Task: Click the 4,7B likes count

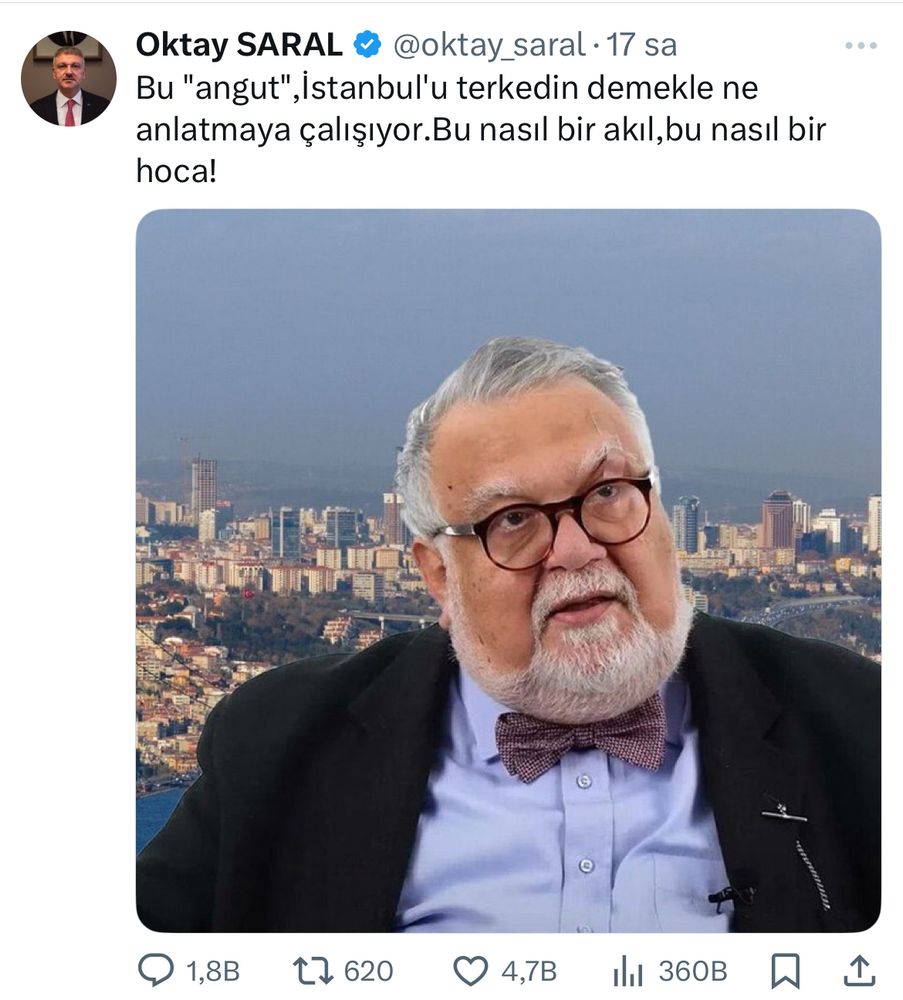Action: tap(529, 972)
